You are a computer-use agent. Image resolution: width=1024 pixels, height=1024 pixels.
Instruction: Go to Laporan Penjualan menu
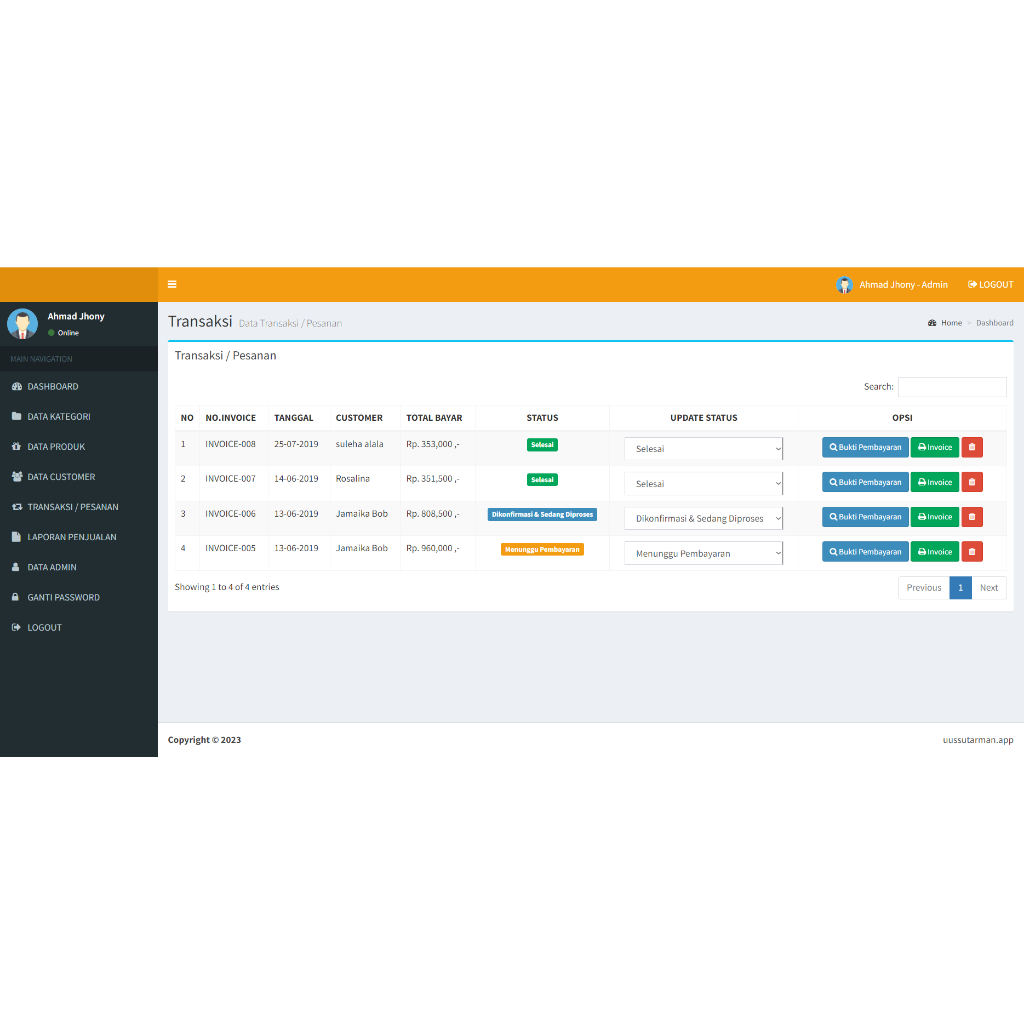tap(71, 537)
